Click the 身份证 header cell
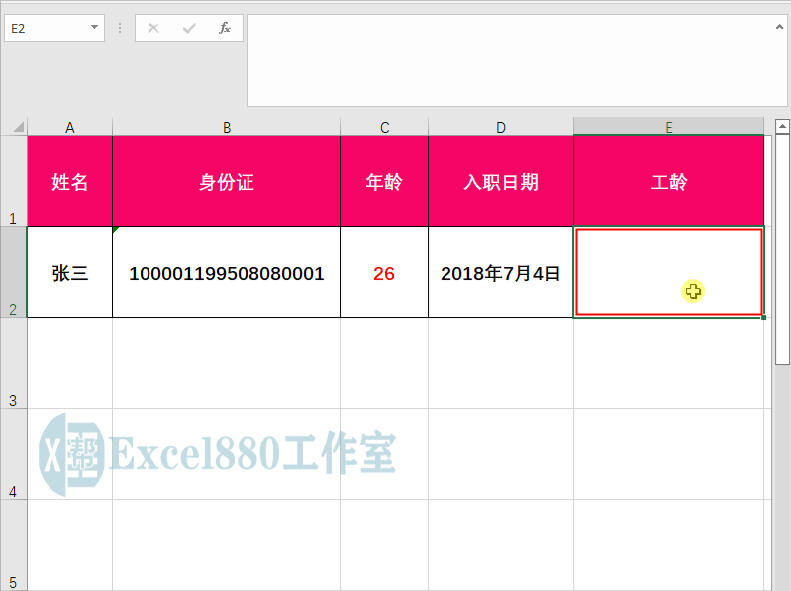Screen dimensions: 791x591 [227, 181]
